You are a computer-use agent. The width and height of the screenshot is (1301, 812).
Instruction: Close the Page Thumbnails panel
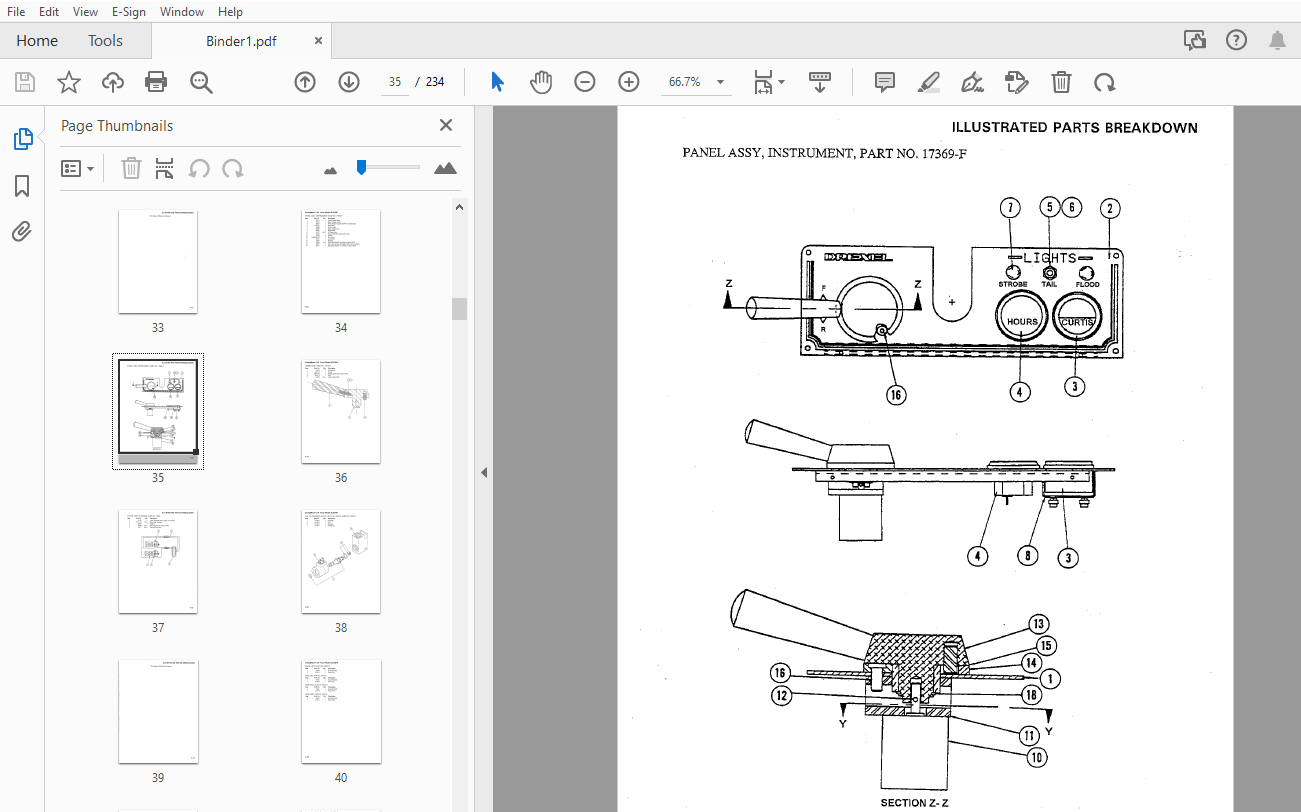[x=446, y=125]
